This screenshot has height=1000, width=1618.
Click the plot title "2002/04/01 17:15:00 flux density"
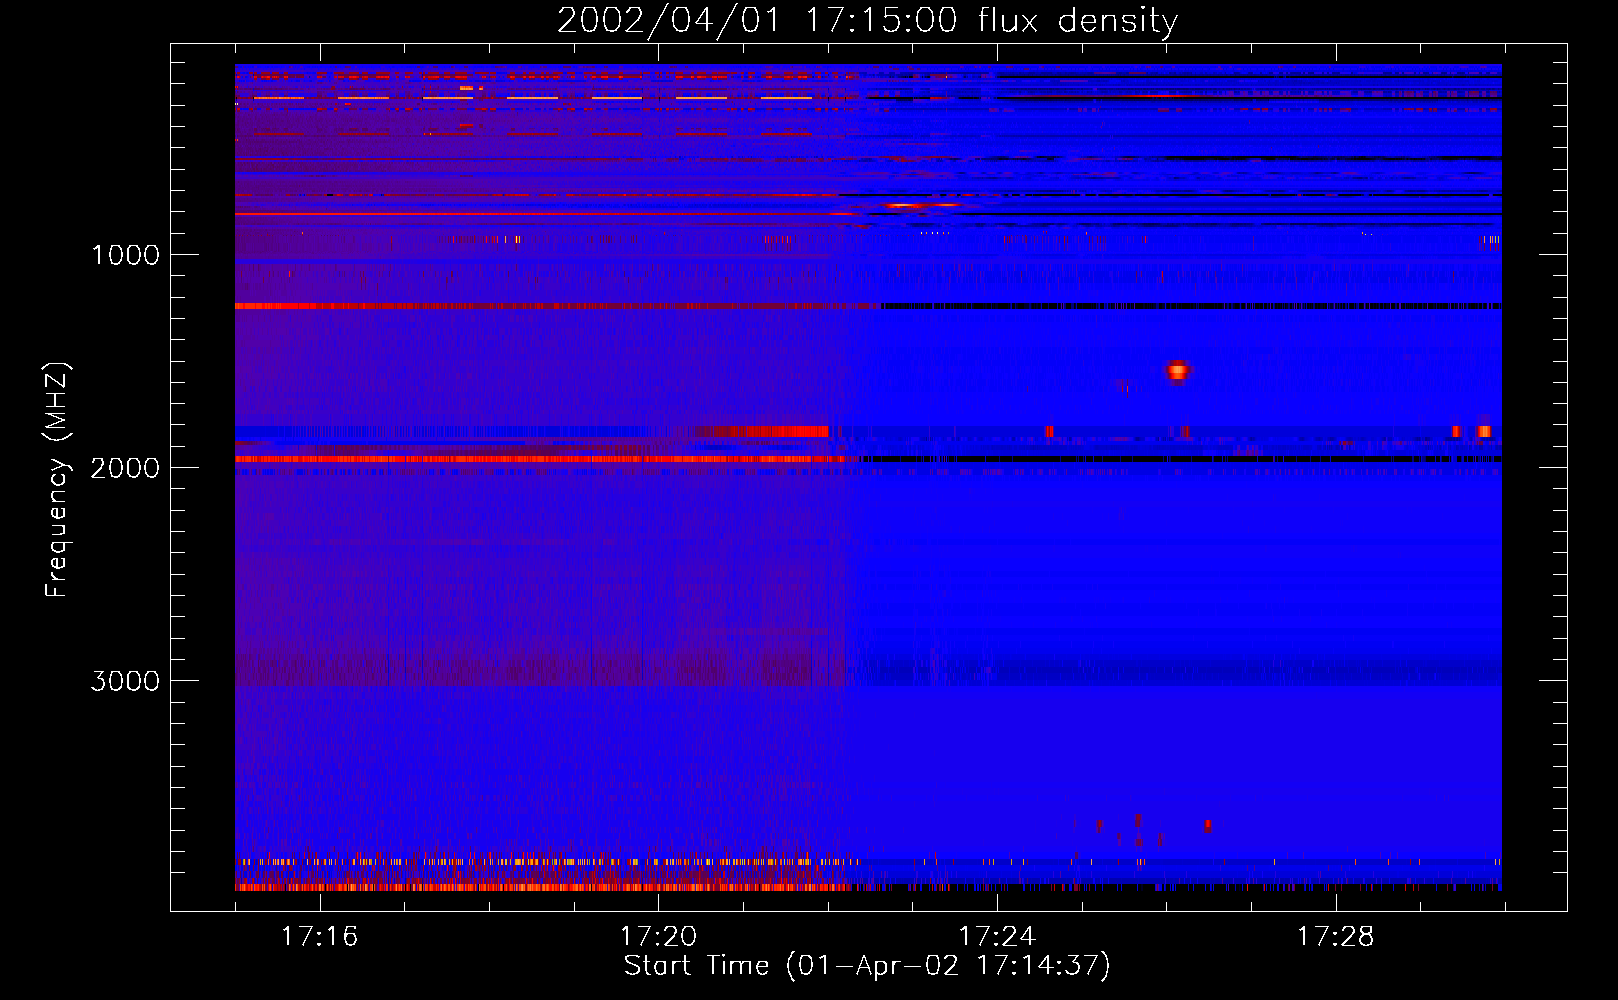[867, 20]
